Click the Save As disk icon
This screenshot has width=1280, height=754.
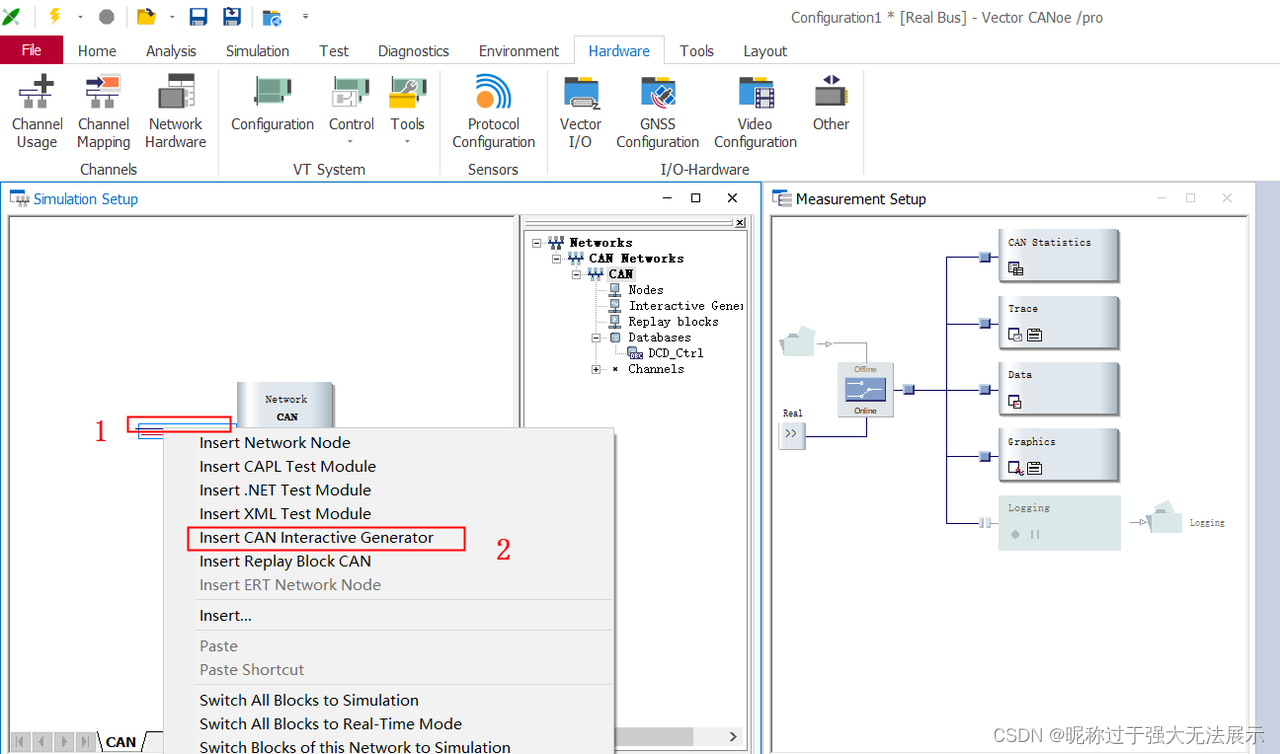point(231,17)
